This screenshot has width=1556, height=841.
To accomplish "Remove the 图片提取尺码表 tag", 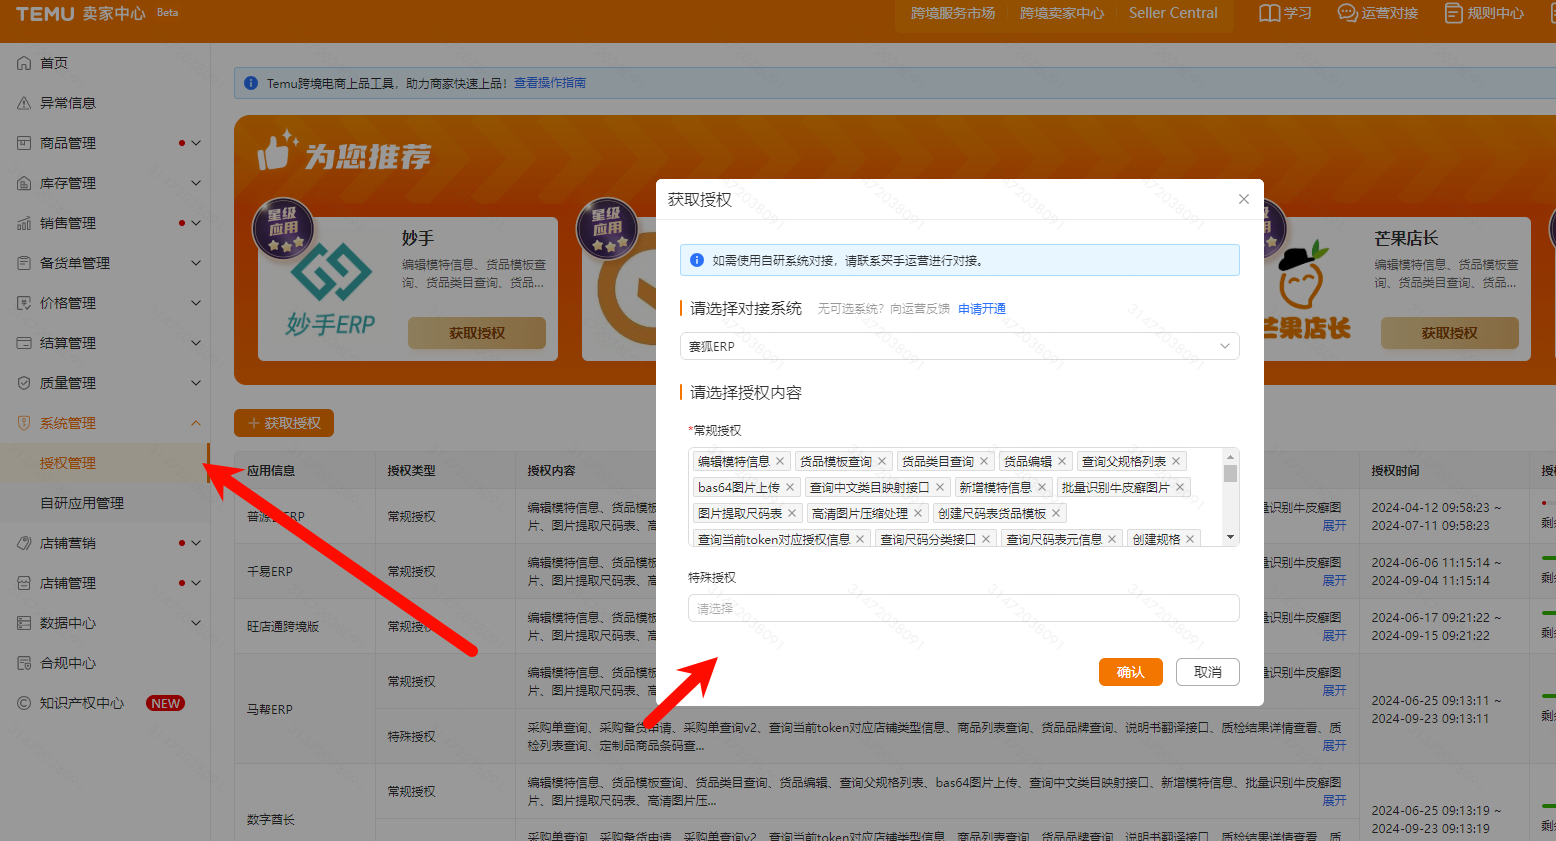I will coord(792,513).
